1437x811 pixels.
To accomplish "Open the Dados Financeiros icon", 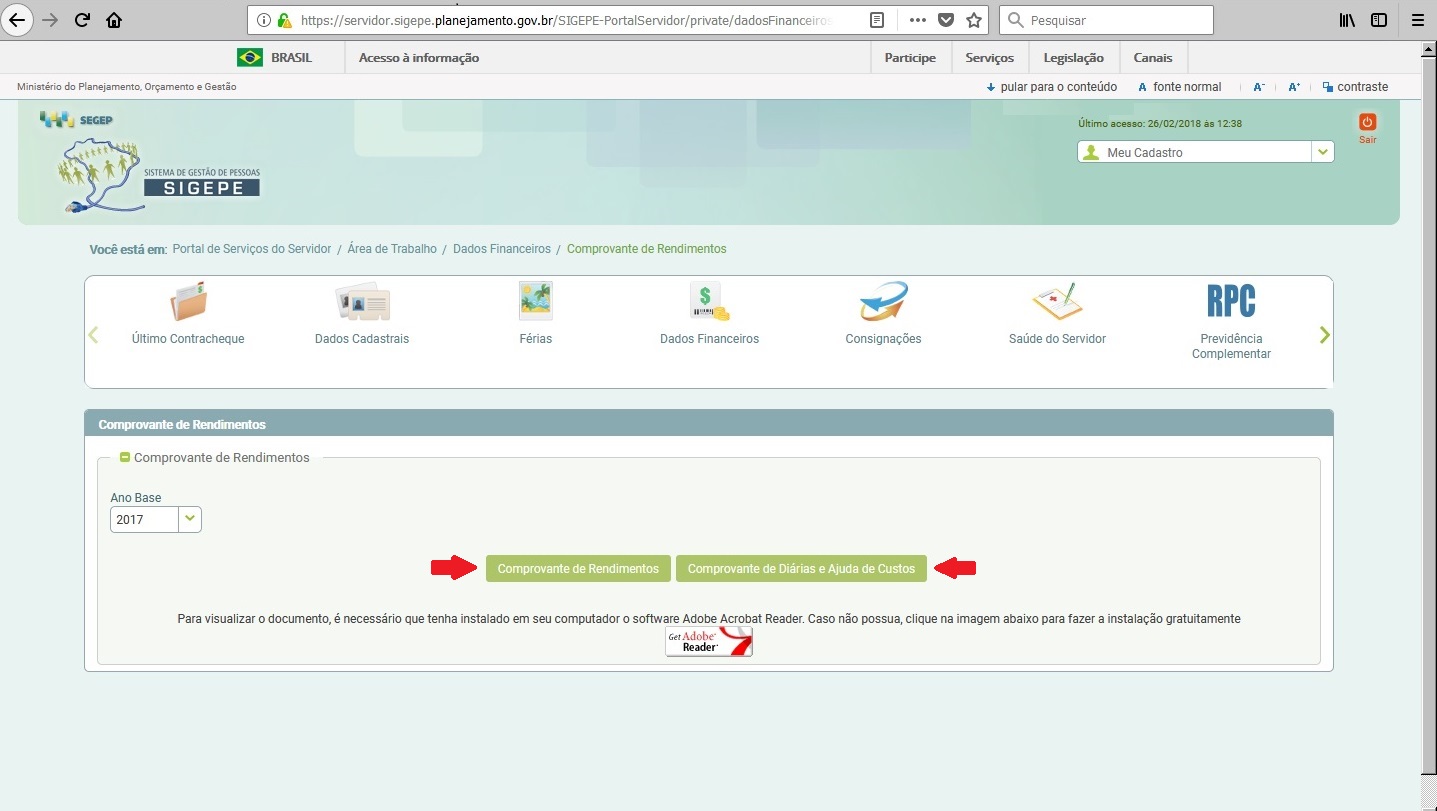I will point(709,302).
